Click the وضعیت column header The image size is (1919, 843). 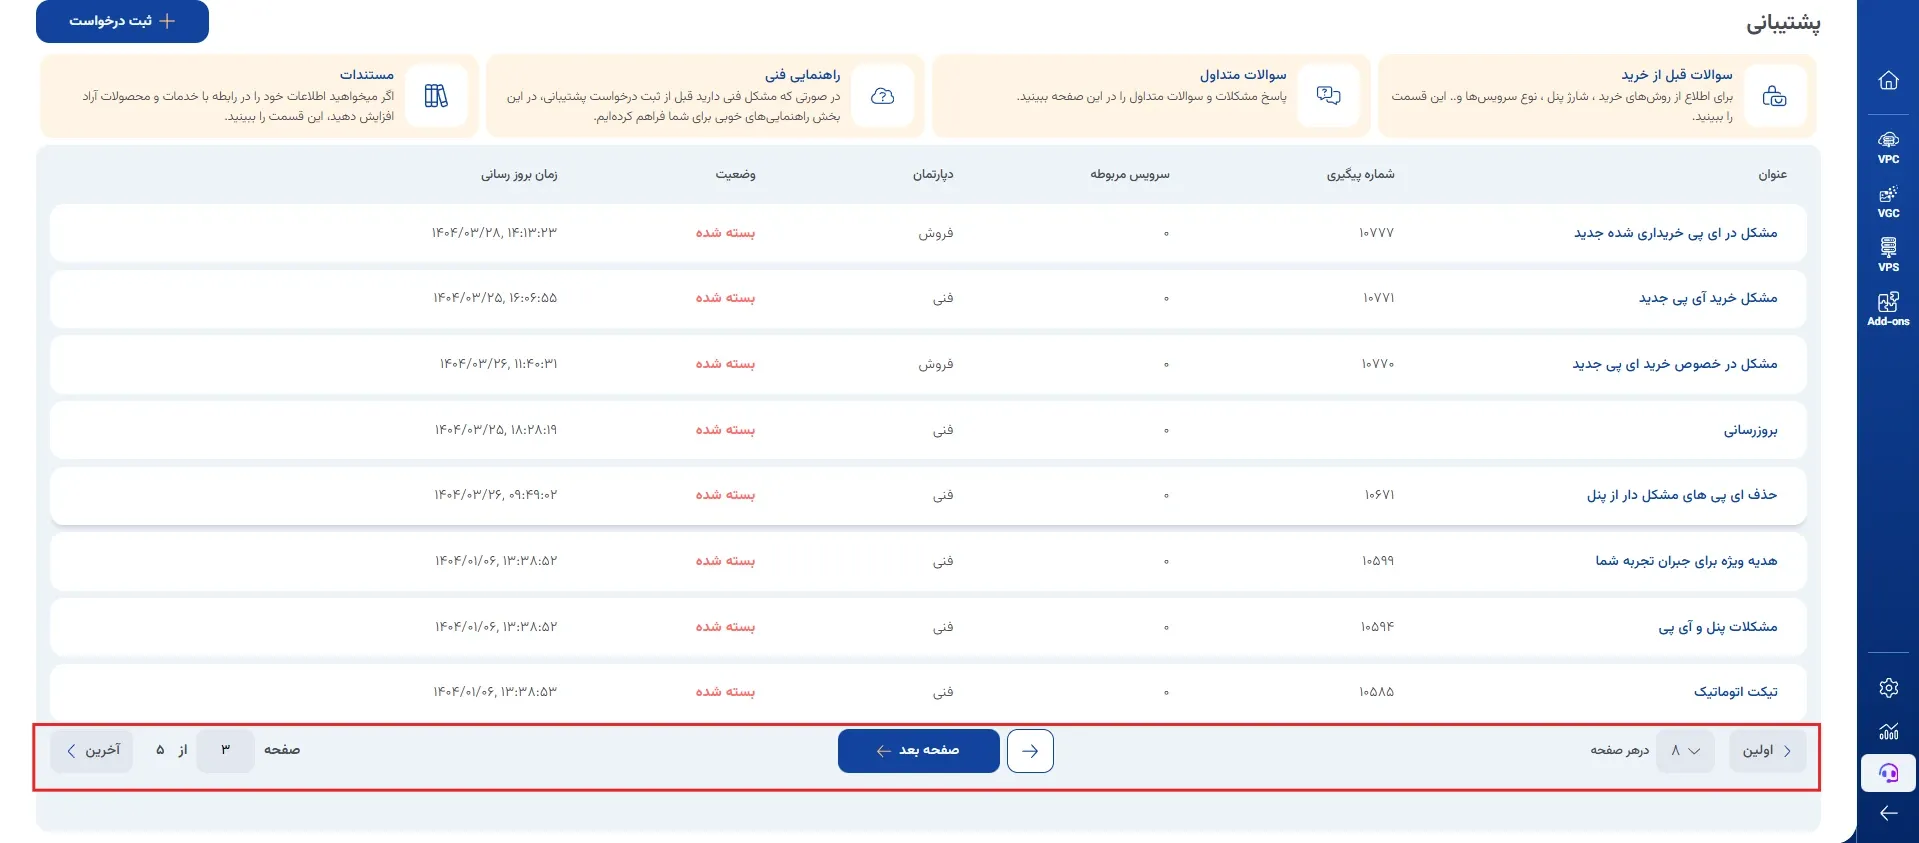[x=735, y=175]
